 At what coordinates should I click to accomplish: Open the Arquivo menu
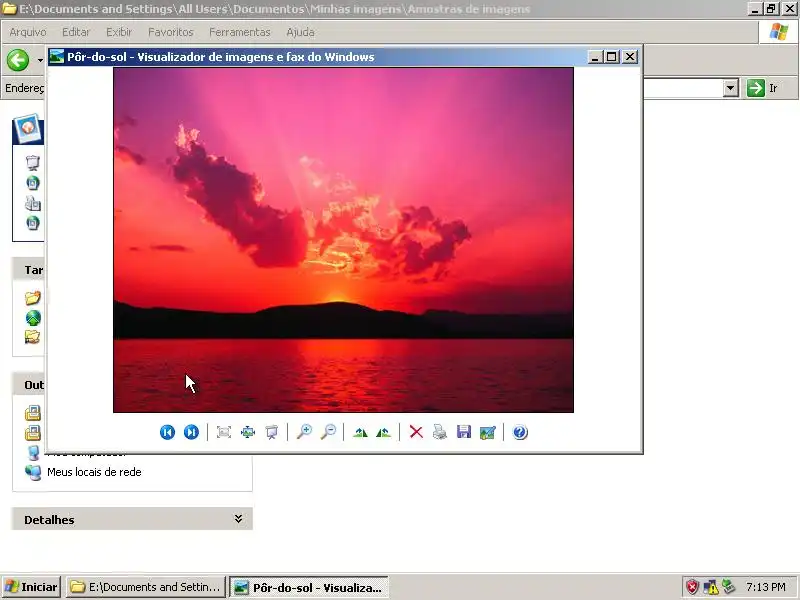point(28,32)
